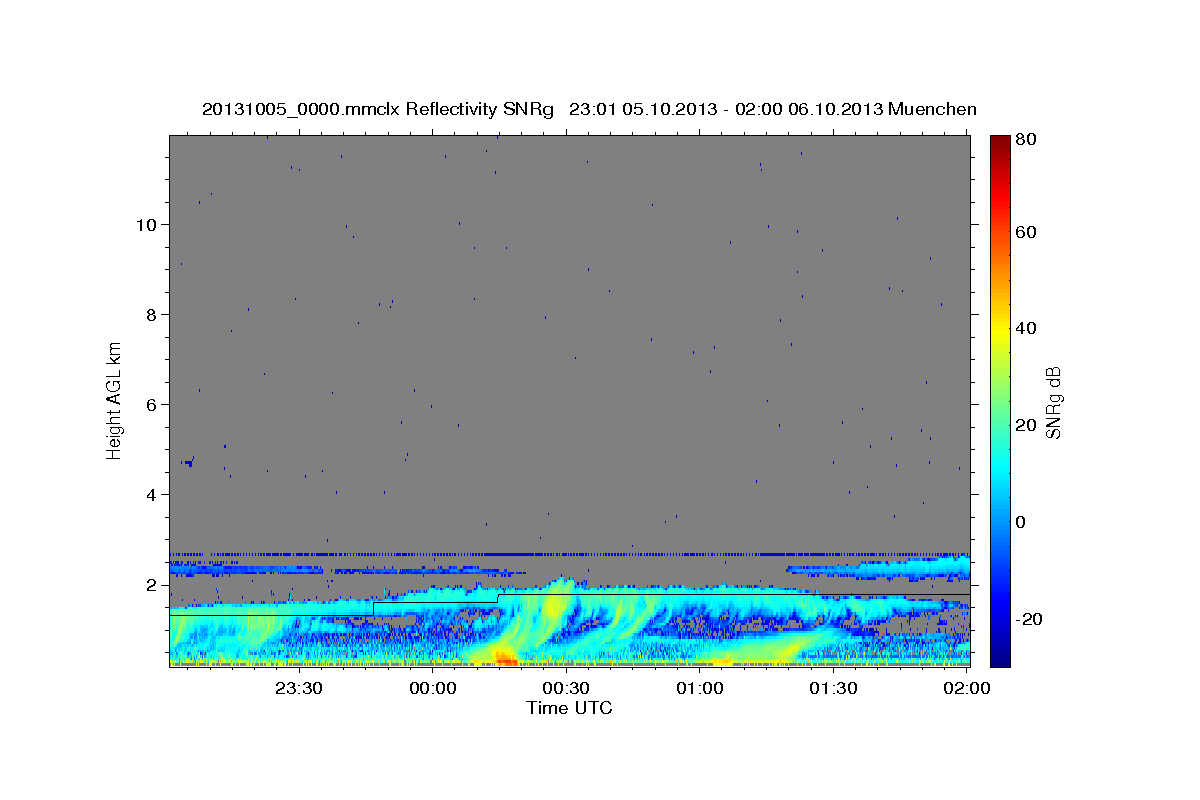Screen dimensions: 1200x800
Task: Click the colorbar value 80
Action: [x=1026, y=139]
